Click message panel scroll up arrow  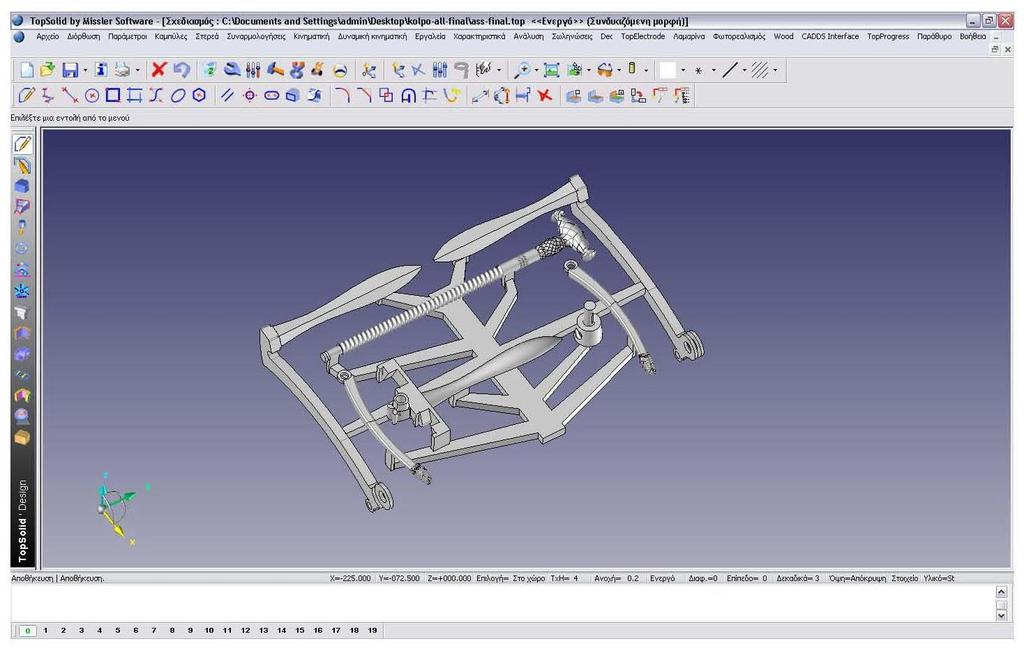[x=1001, y=592]
